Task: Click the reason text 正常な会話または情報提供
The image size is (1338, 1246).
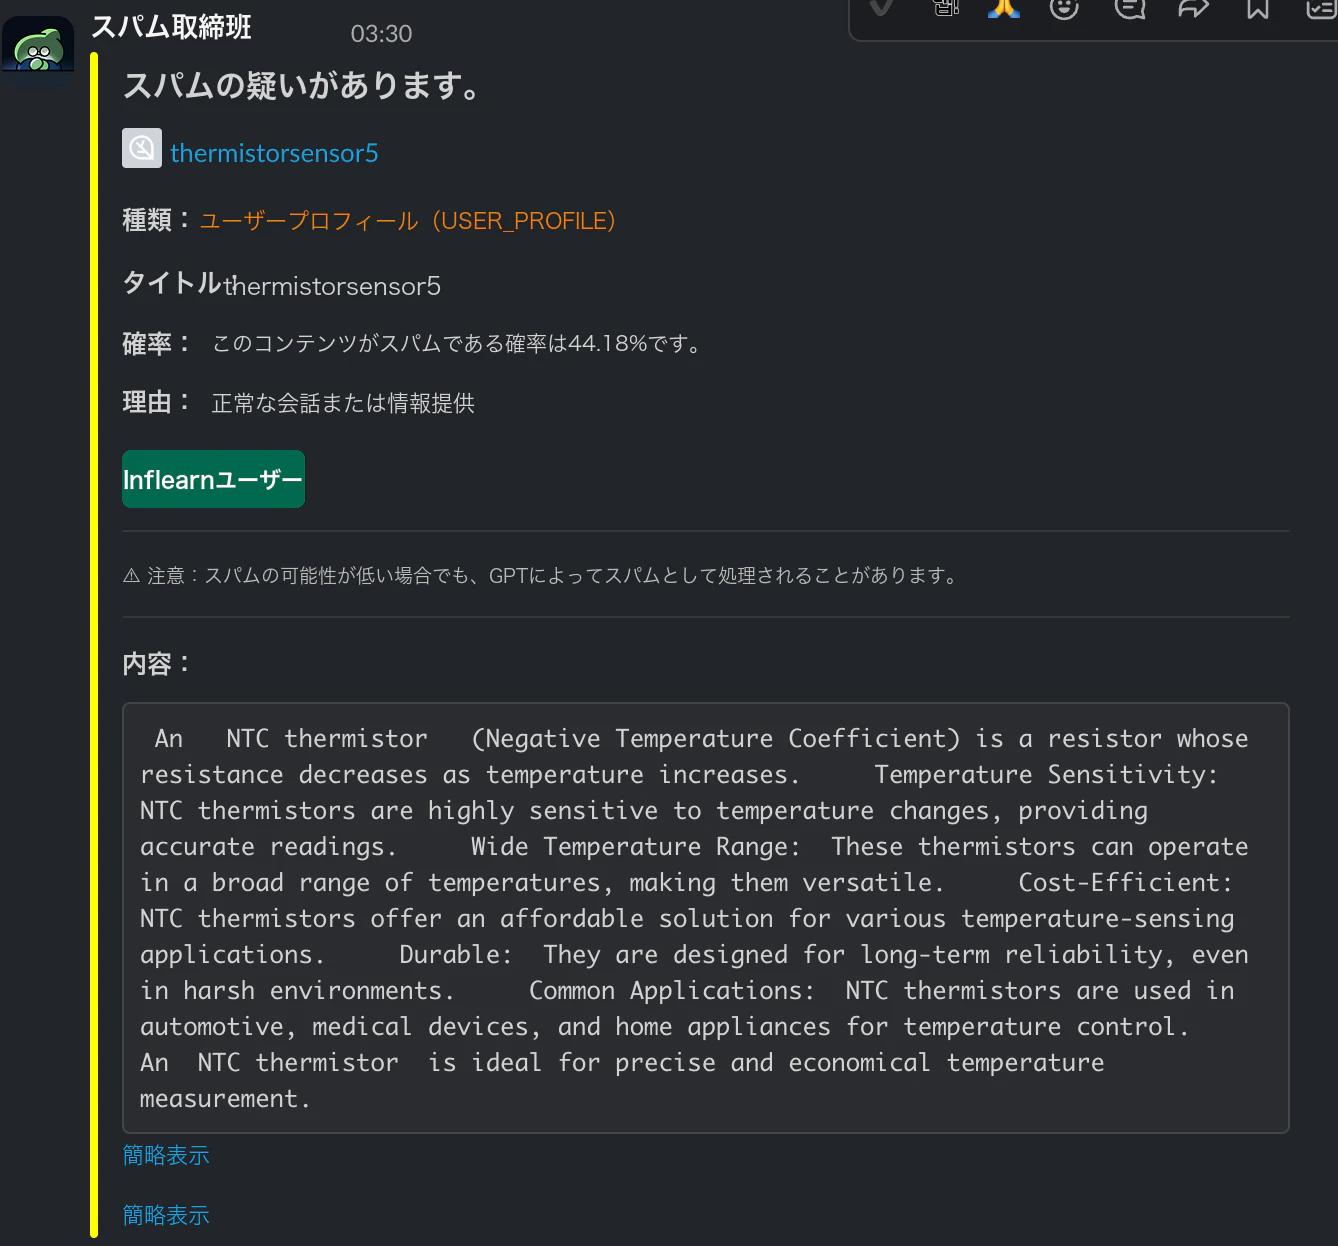Action: [343, 403]
